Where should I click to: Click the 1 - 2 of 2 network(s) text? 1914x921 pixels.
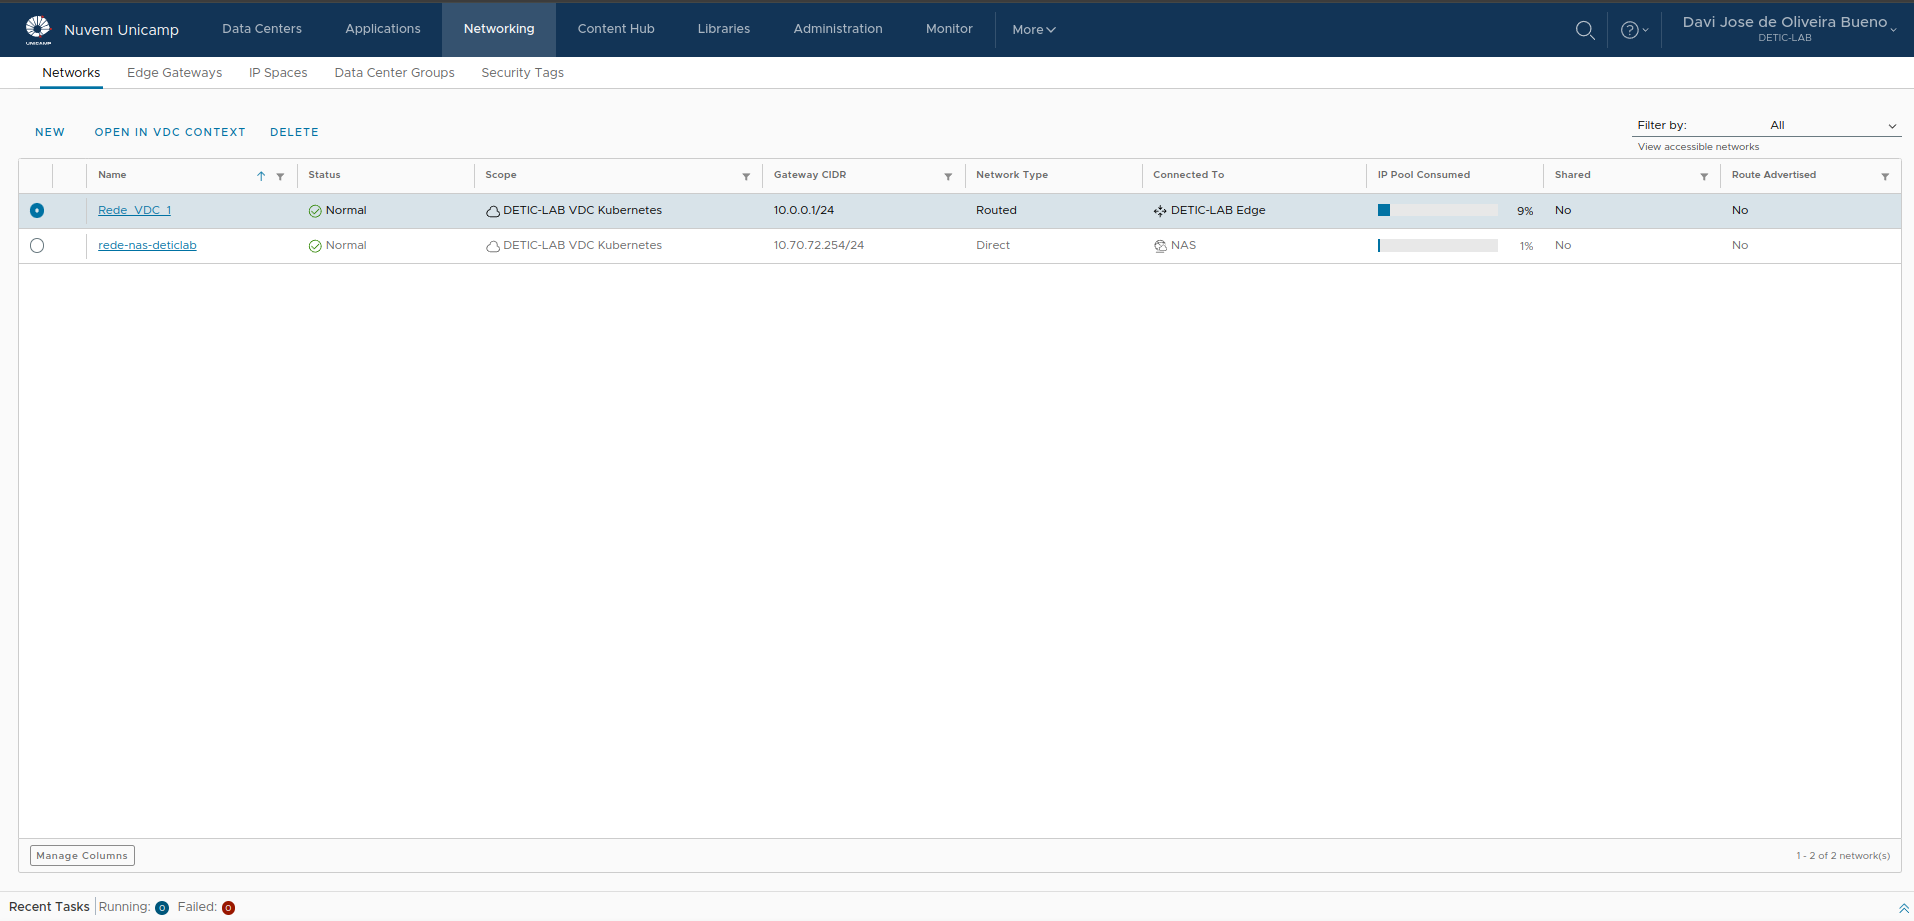coord(1843,856)
